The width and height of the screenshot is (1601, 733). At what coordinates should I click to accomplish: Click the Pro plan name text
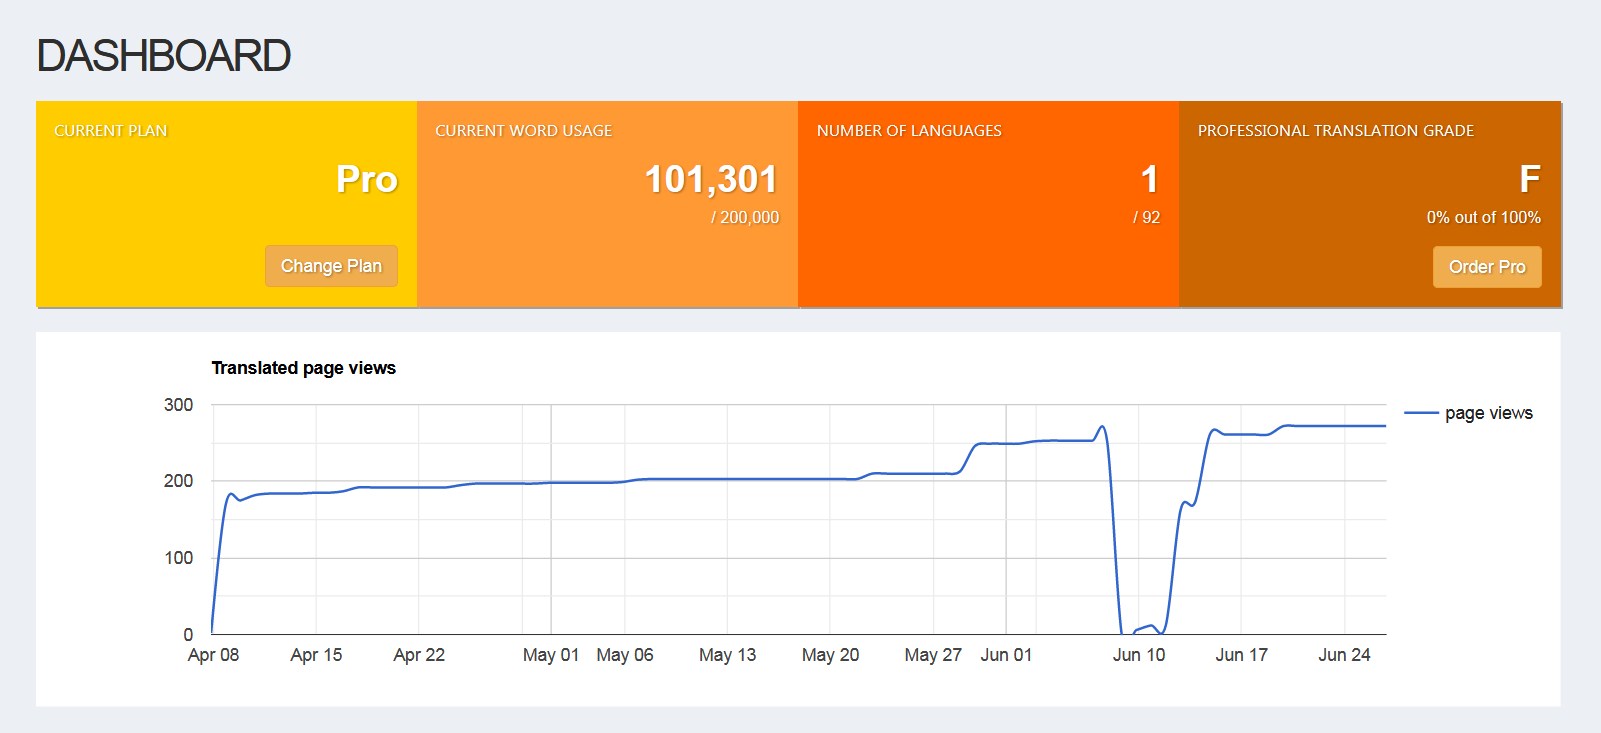coord(367,180)
